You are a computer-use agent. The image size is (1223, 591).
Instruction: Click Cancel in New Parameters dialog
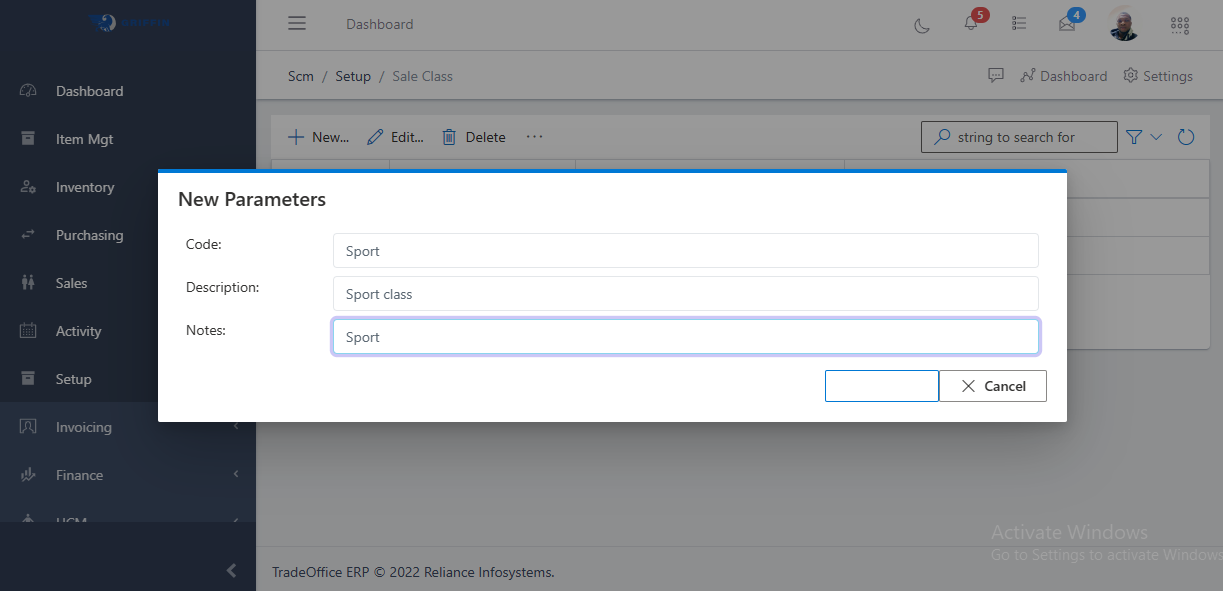tap(993, 386)
